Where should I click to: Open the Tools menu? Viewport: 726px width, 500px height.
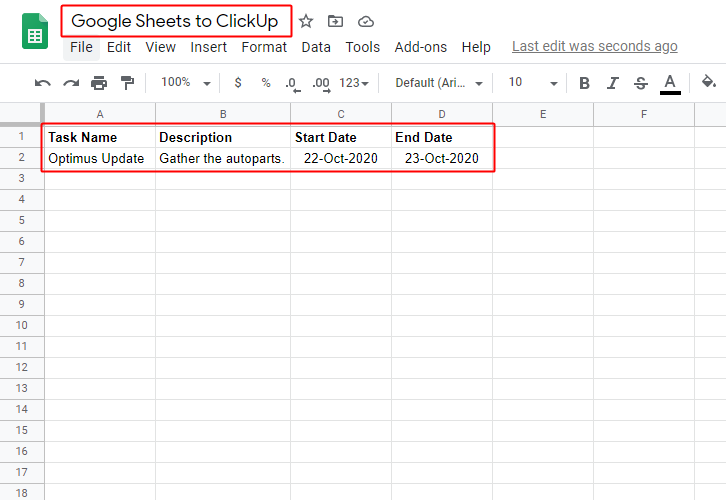tap(363, 47)
